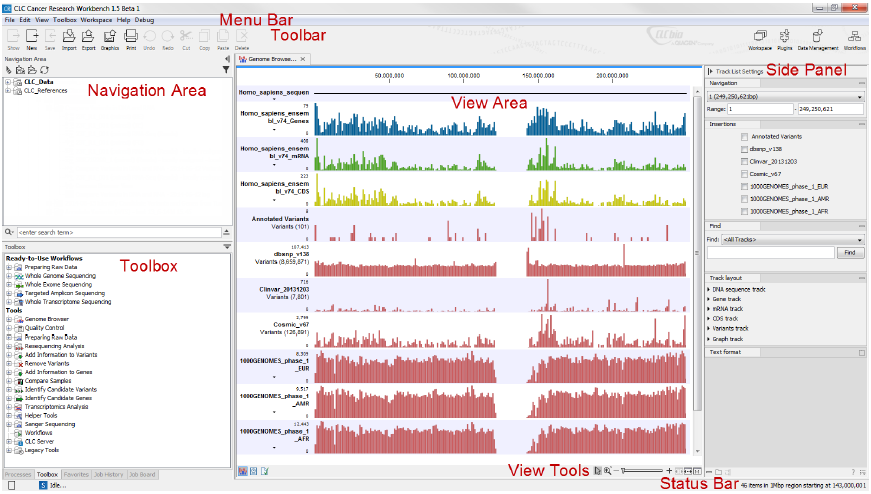The height and width of the screenshot is (494, 871).
Task: Tick the 1000GENOMES_phase_1_AMR checkbox
Action: point(744,199)
